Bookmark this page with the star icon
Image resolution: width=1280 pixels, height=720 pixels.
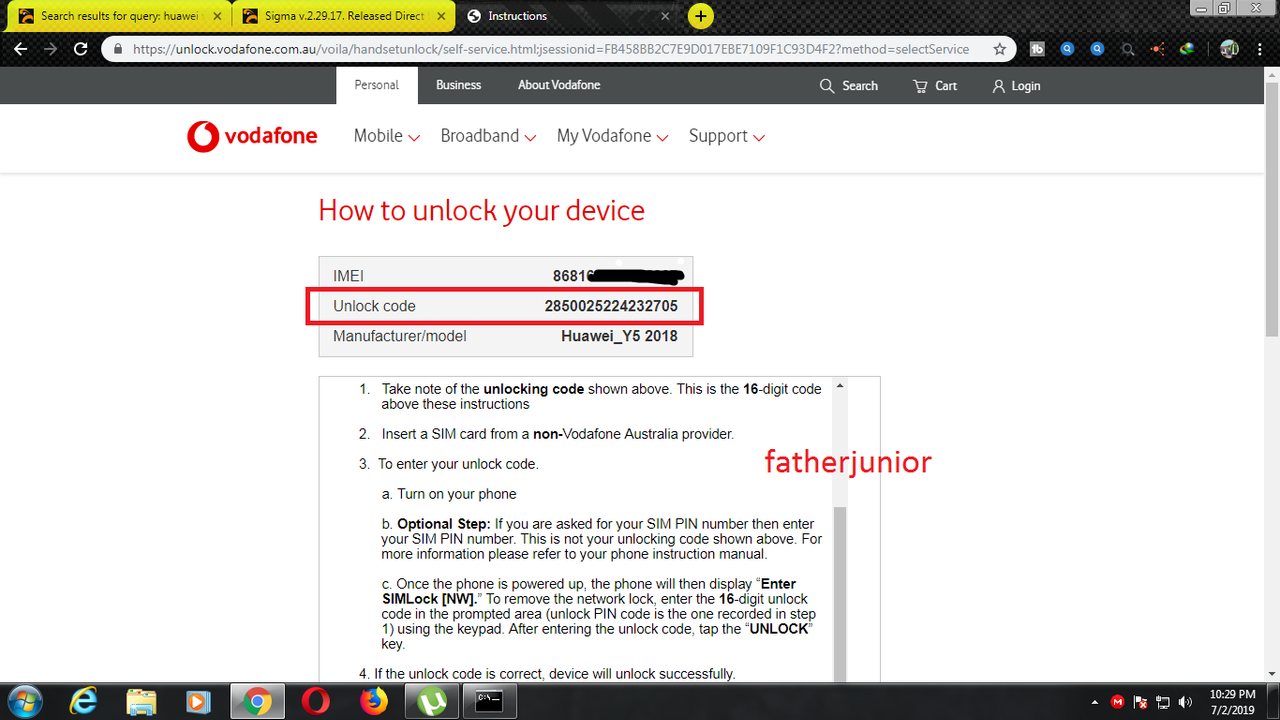point(999,48)
